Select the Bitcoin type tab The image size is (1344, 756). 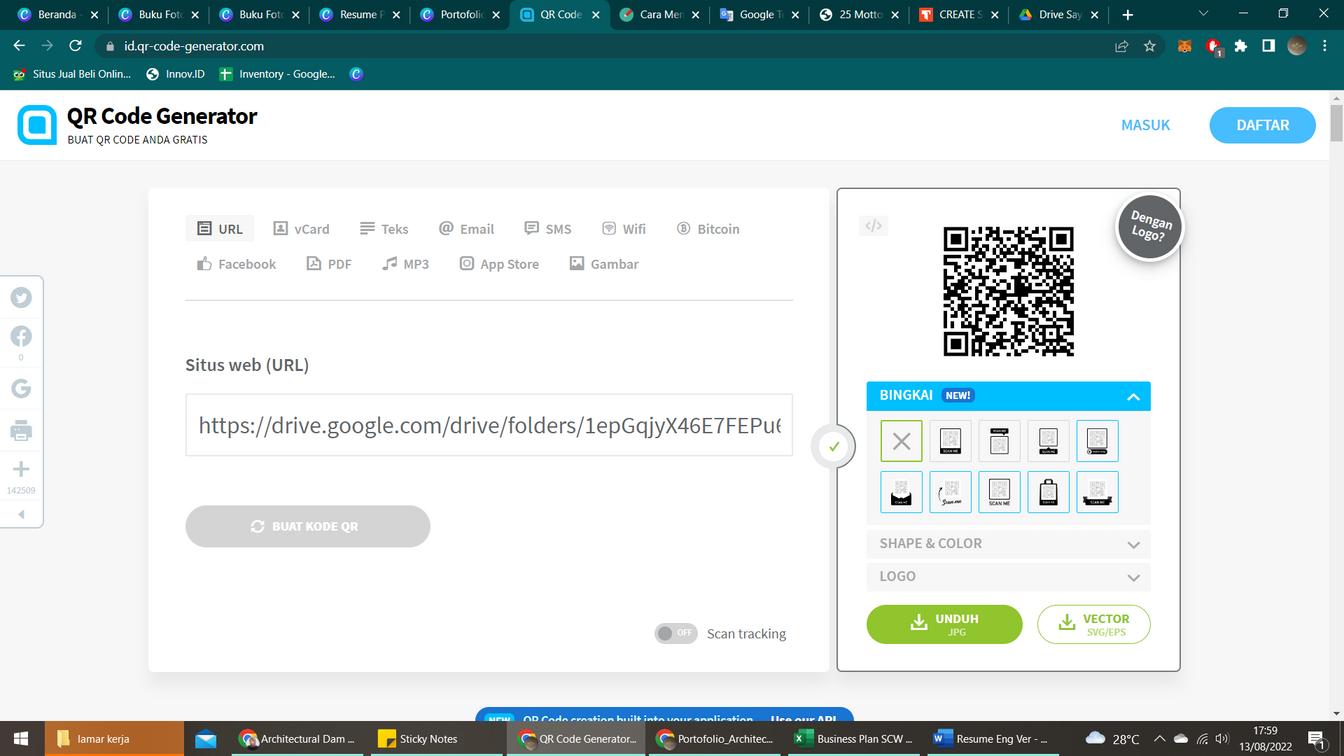708,229
